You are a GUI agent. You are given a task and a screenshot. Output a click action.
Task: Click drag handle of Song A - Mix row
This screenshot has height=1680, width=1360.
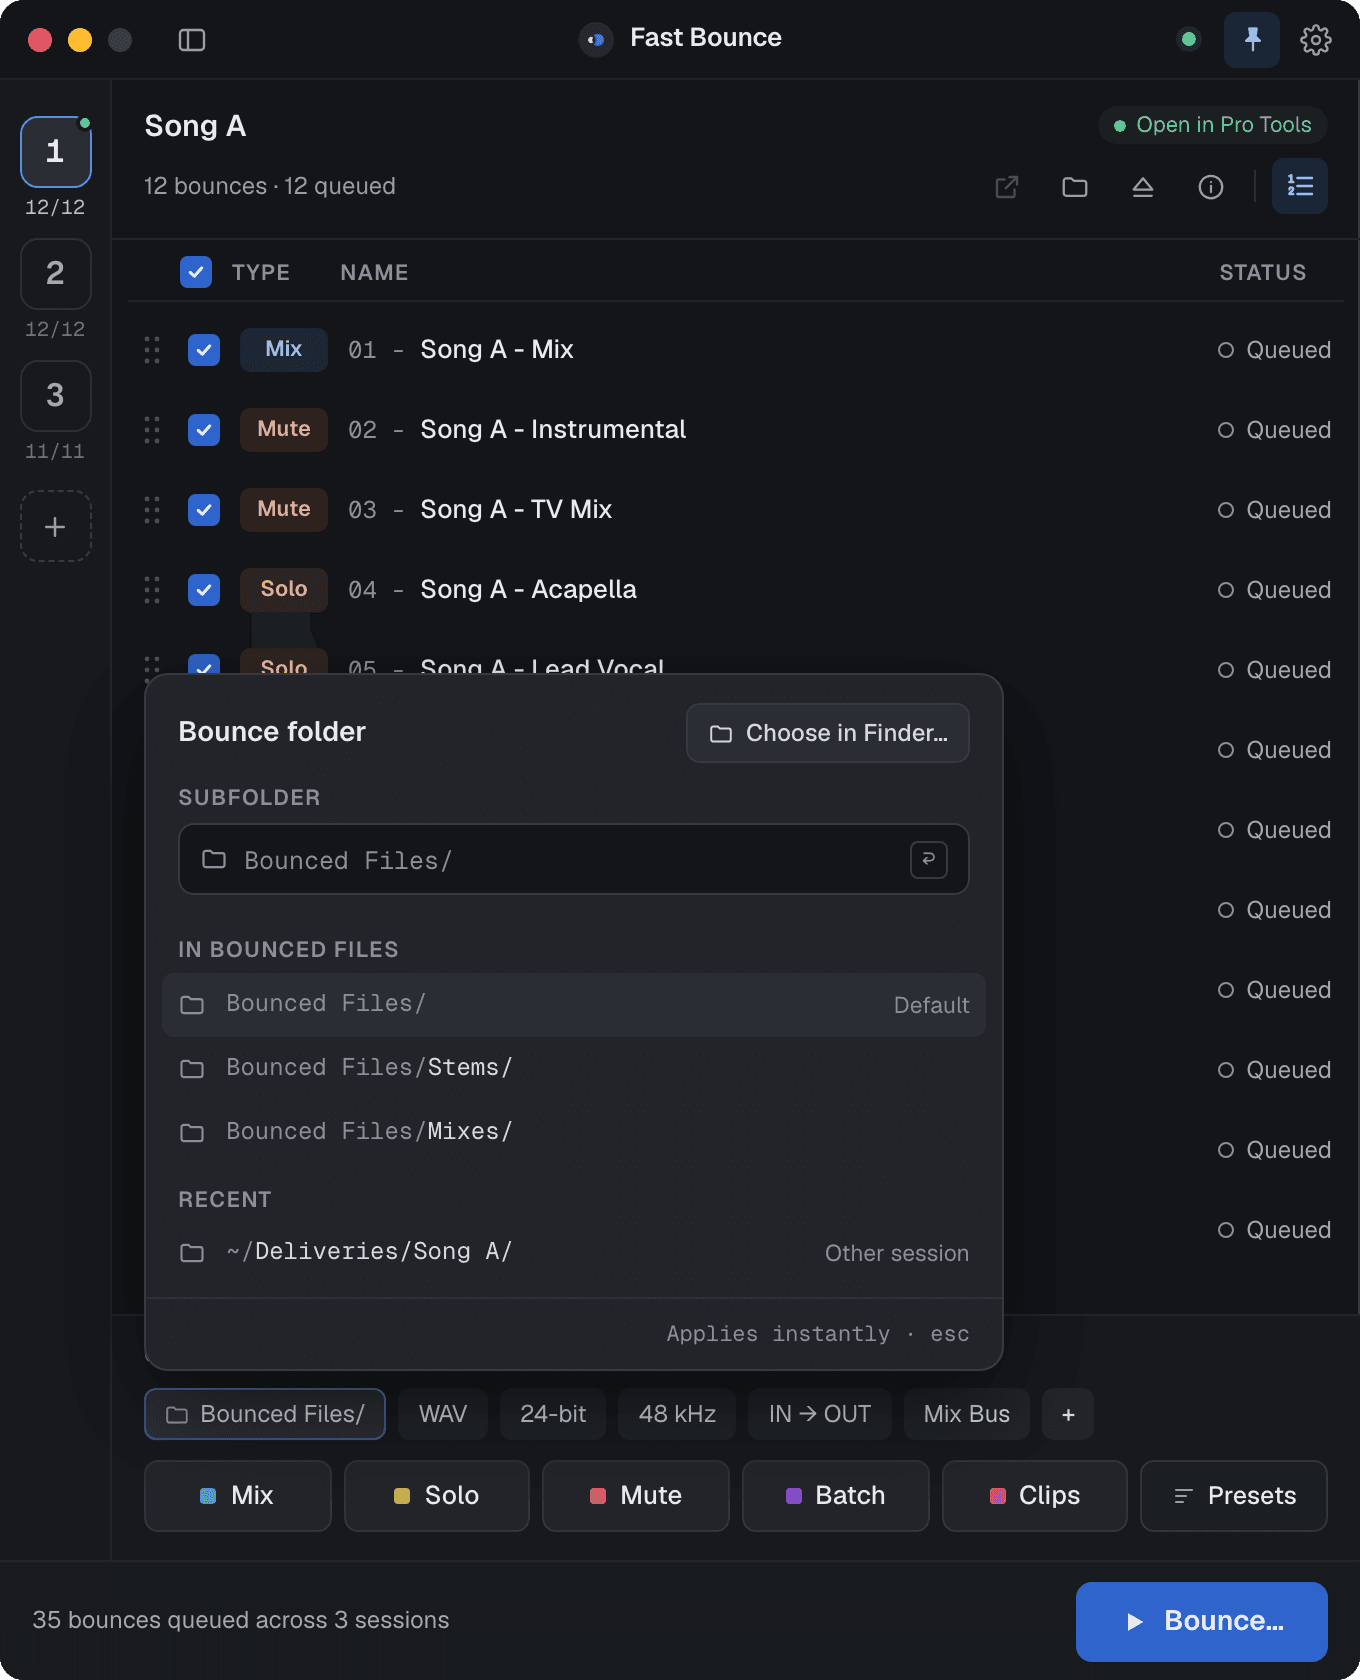(152, 350)
